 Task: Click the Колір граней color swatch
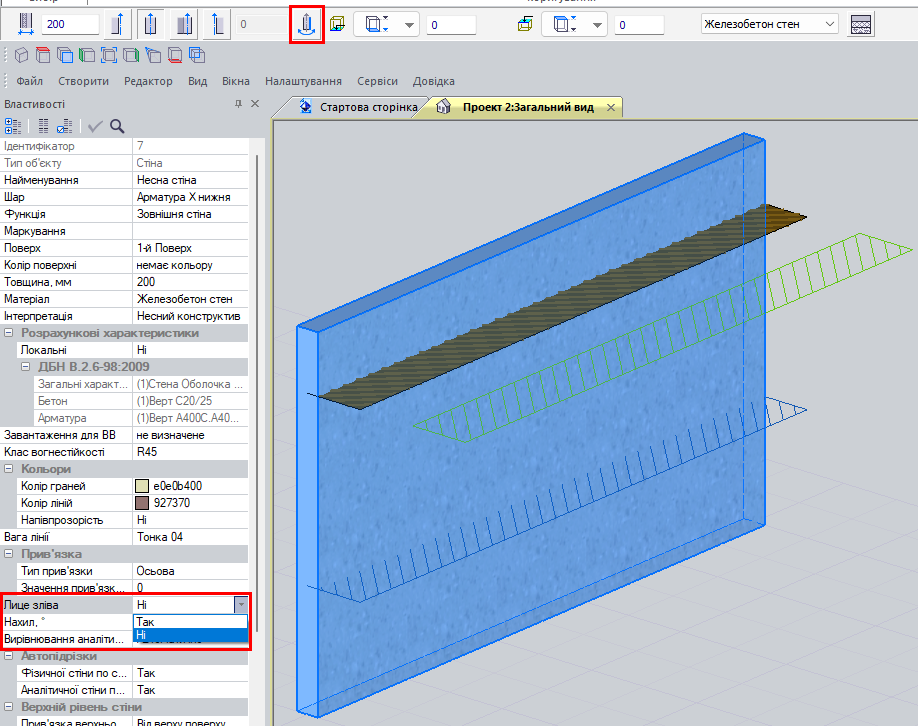click(142, 486)
